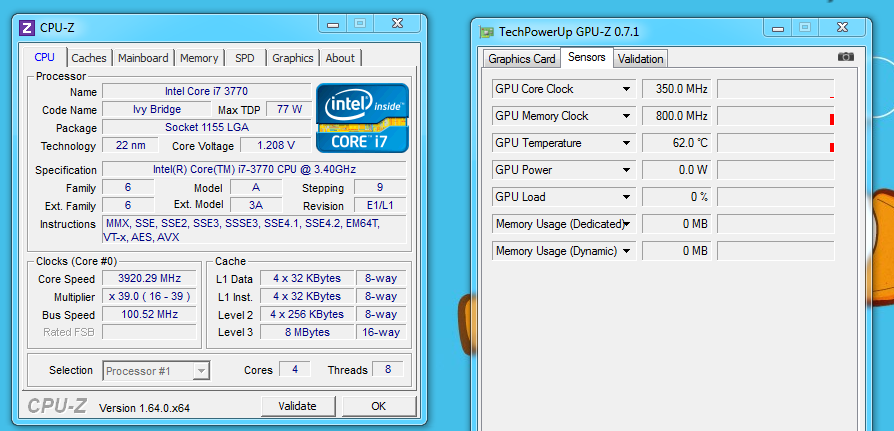Switch to the Mainboard tab
Viewport: 894px width, 431px height.
143,58
